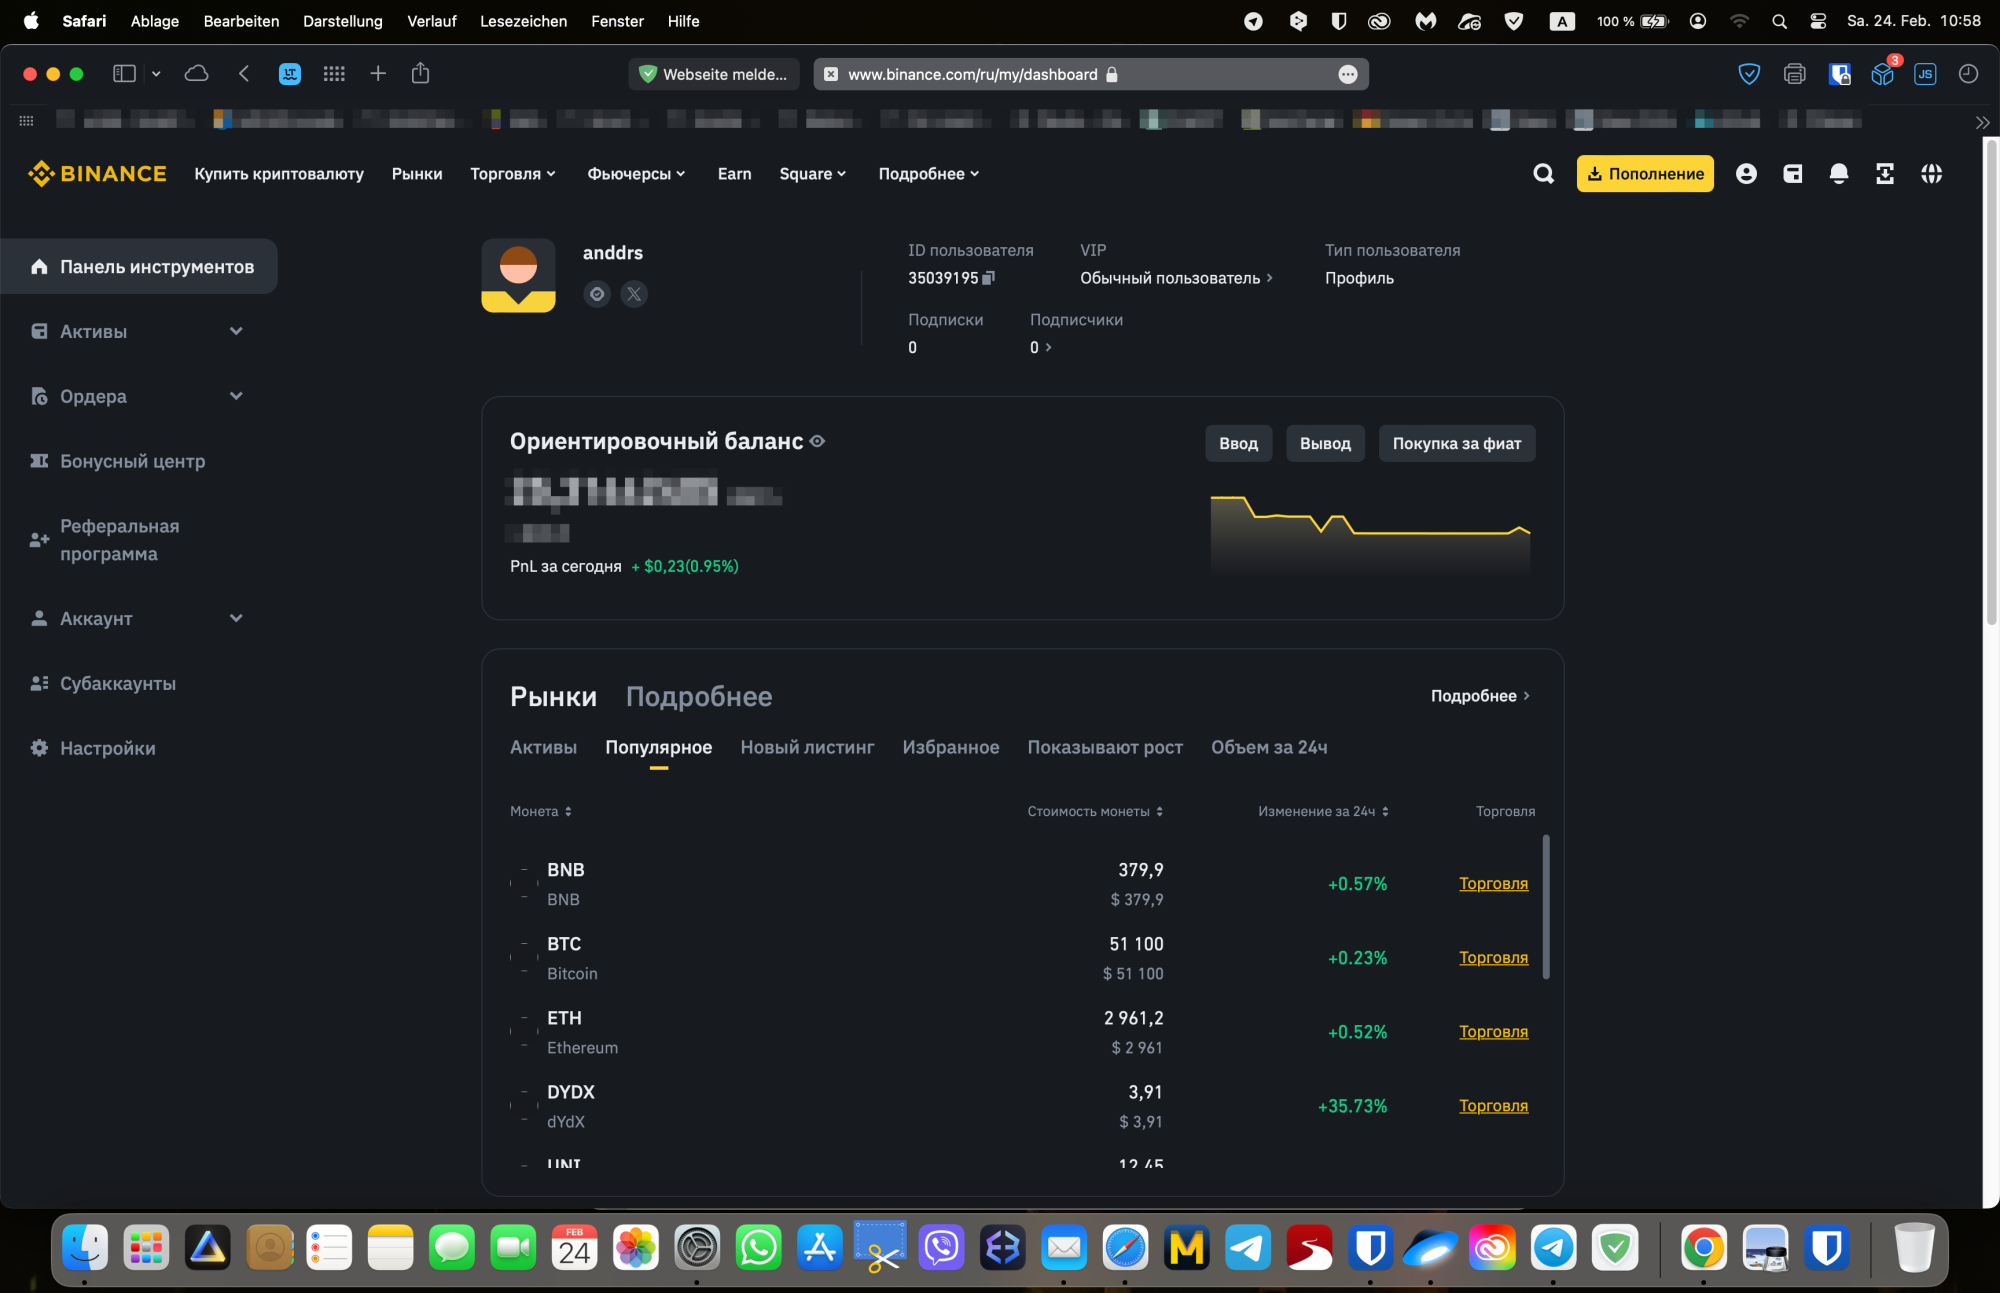Open the wallet icon in the top bar
This screenshot has width=2000, height=1293.
[1792, 173]
